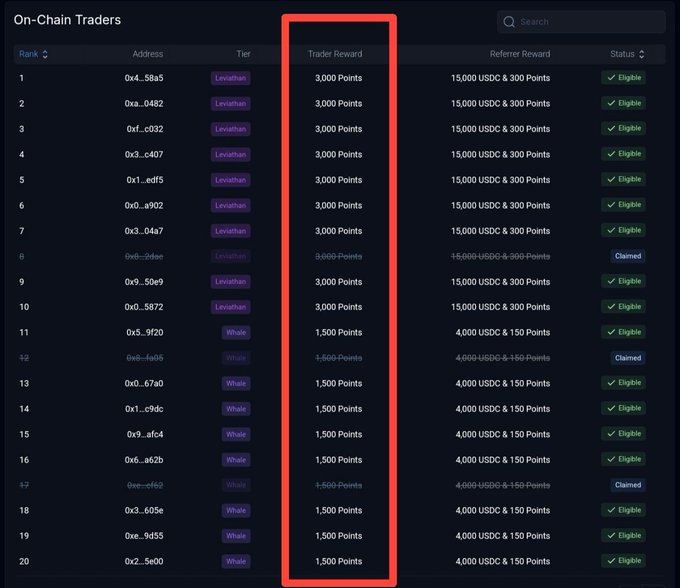Sort by the Rank column header

point(33,54)
